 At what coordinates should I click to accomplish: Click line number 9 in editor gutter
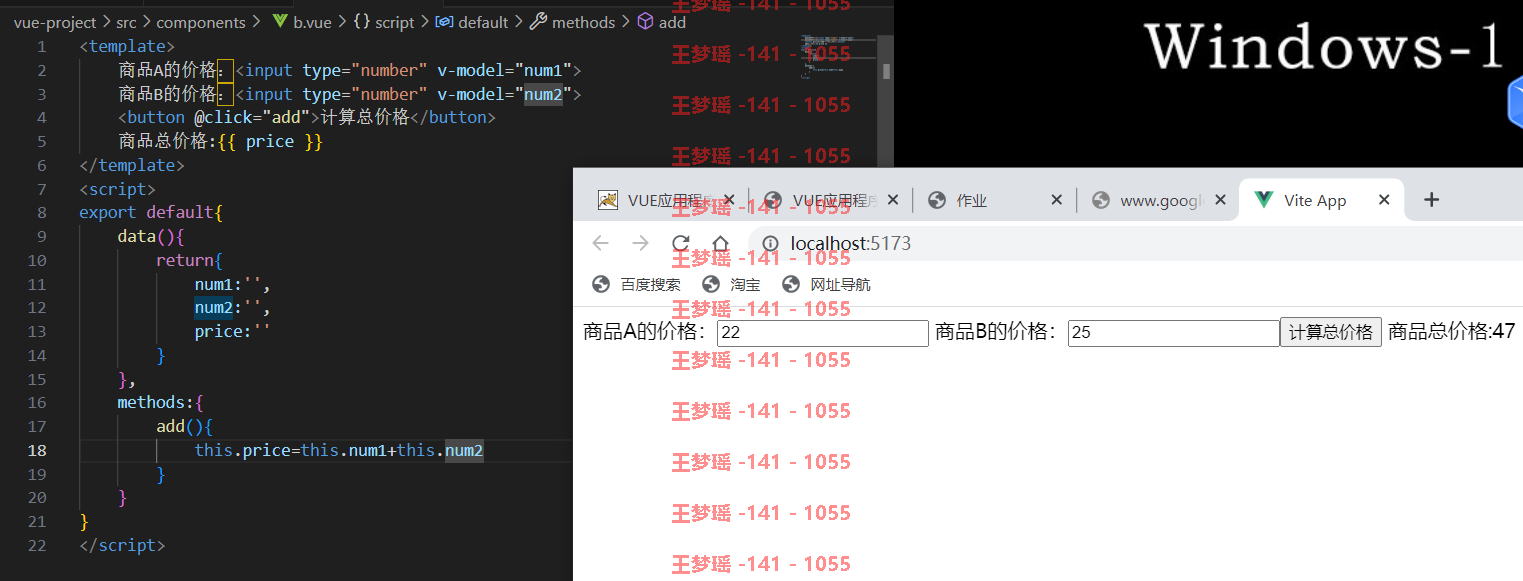(x=41, y=236)
